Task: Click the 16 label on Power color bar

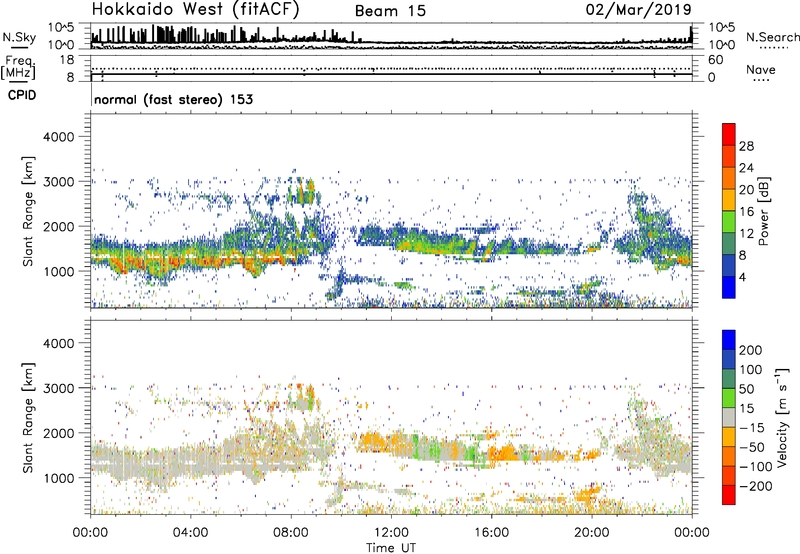Action: coord(746,212)
